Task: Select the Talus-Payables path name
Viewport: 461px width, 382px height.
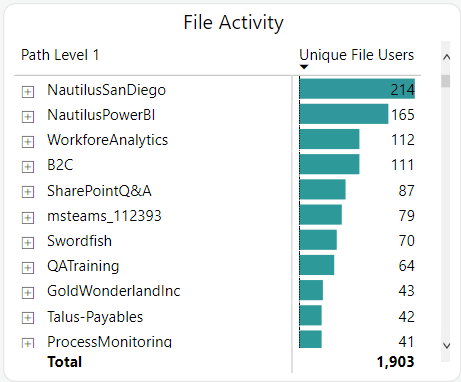Action: click(95, 317)
